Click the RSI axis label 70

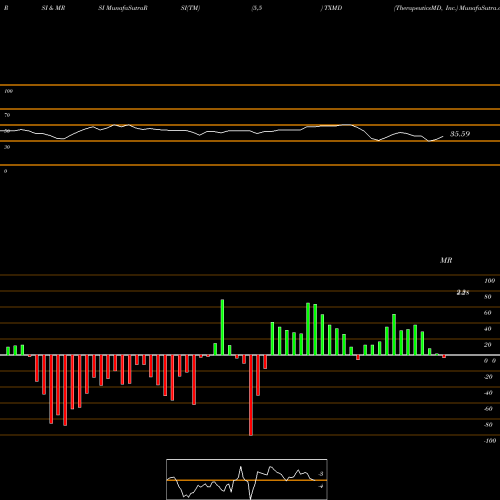[7, 115]
